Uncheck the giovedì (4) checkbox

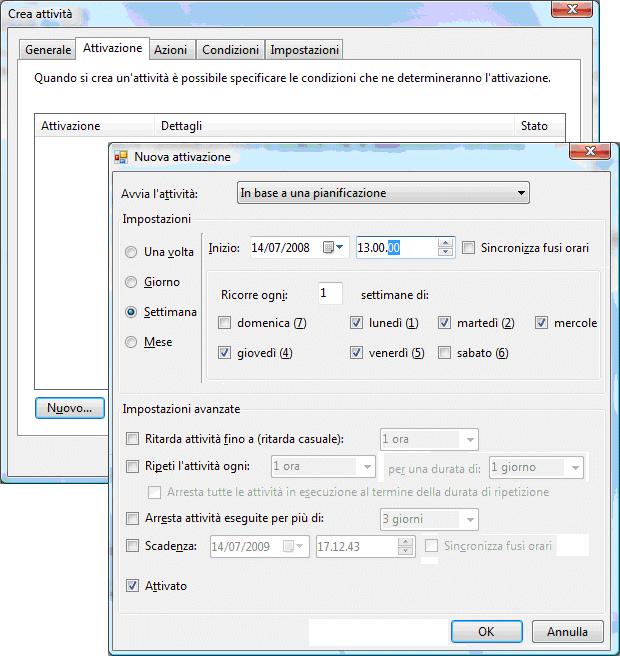point(225,353)
